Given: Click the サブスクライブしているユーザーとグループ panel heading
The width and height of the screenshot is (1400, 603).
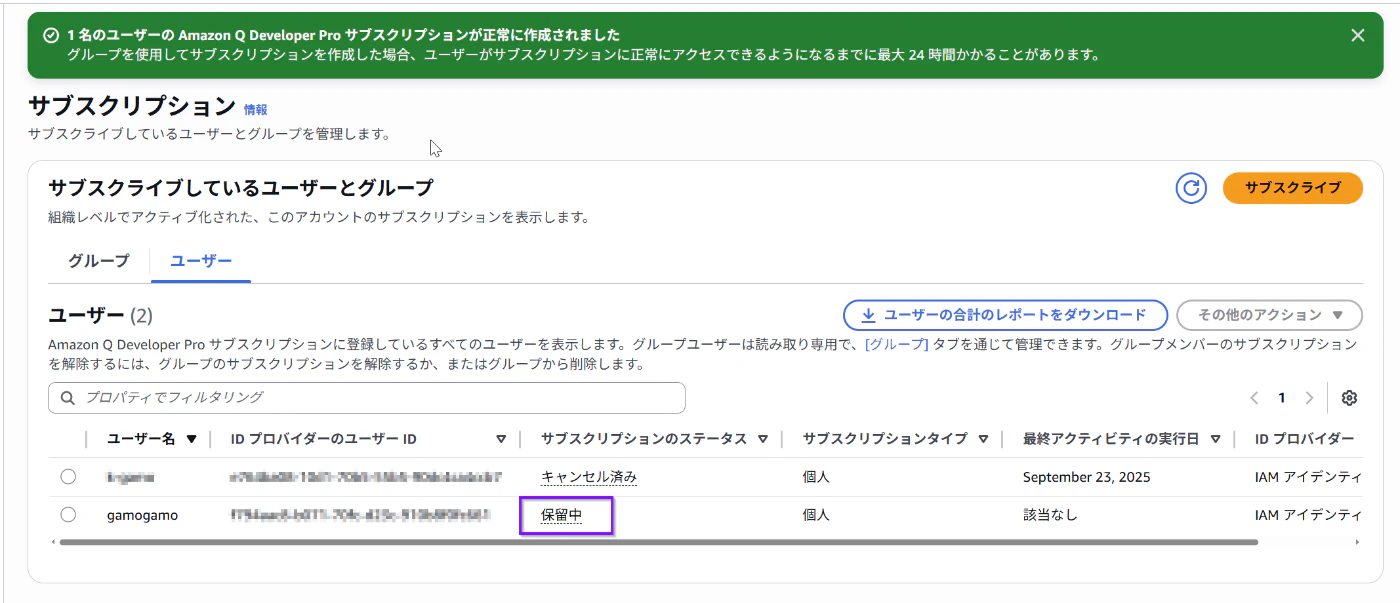Looking at the screenshot, I should (x=241, y=188).
